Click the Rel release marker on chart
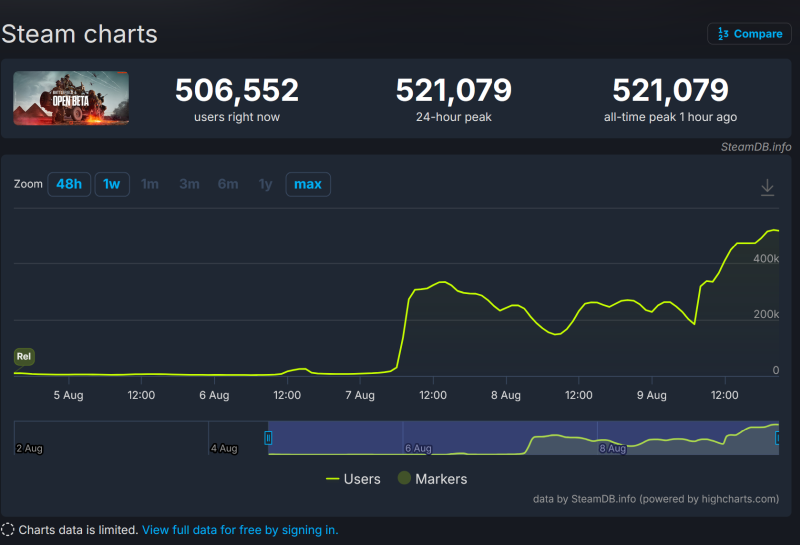The width and height of the screenshot is (800, 545). click(24, 357)
